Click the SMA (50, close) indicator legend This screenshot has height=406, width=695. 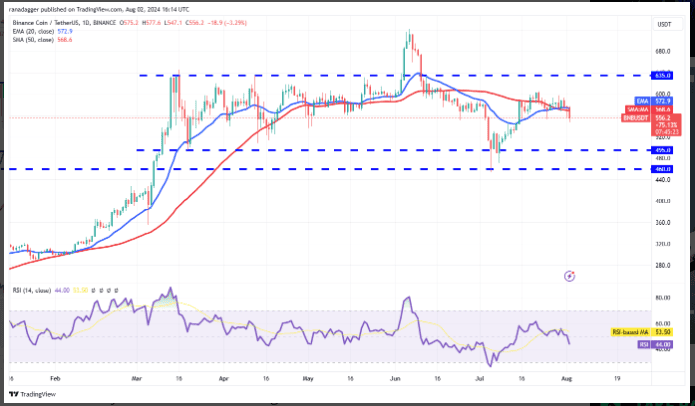34,40
